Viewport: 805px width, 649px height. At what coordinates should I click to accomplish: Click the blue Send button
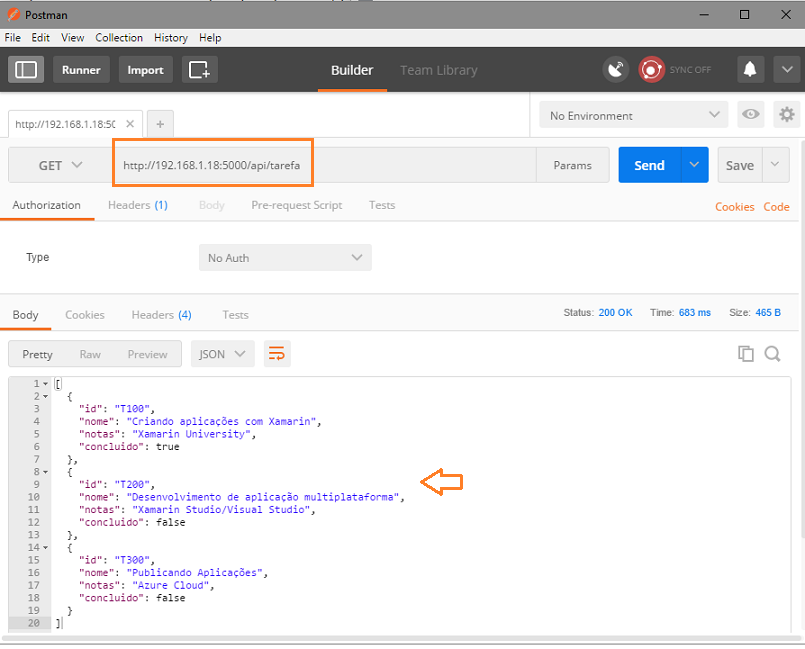click(649, 165)
